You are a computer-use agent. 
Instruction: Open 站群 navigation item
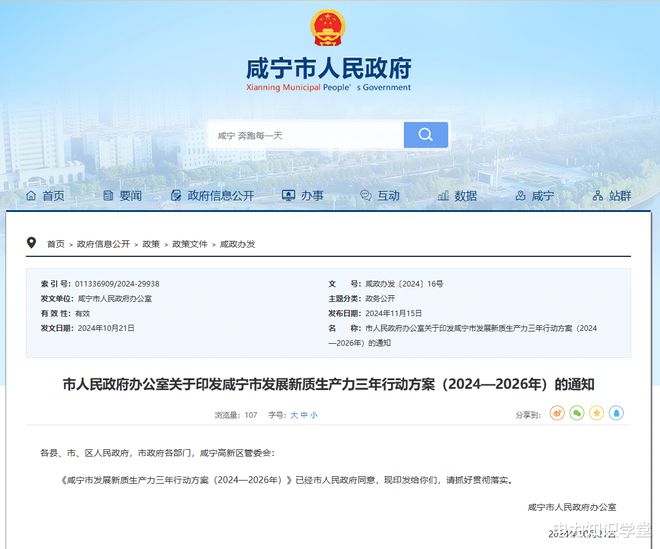620,196
